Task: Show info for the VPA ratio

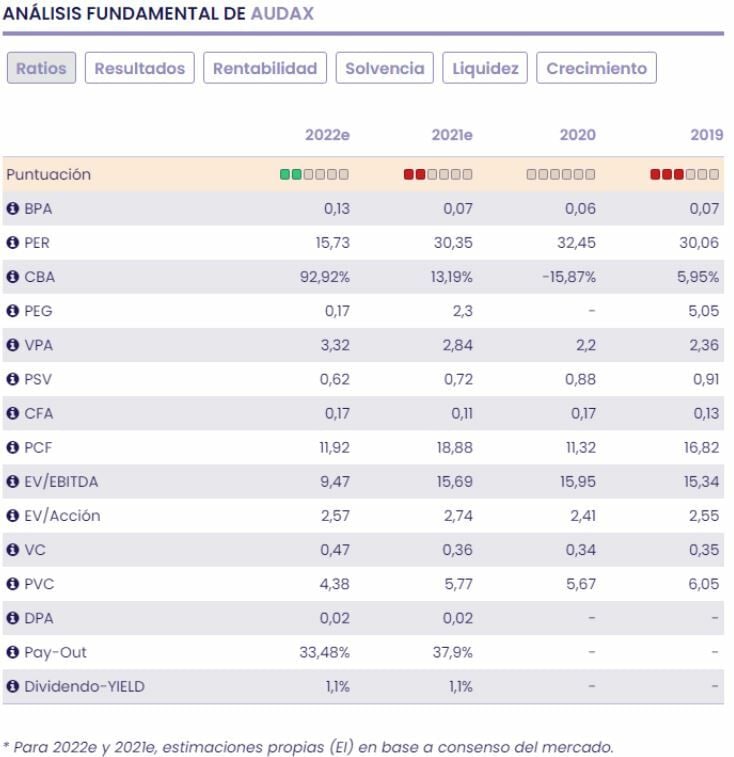Action: point(13,345)
